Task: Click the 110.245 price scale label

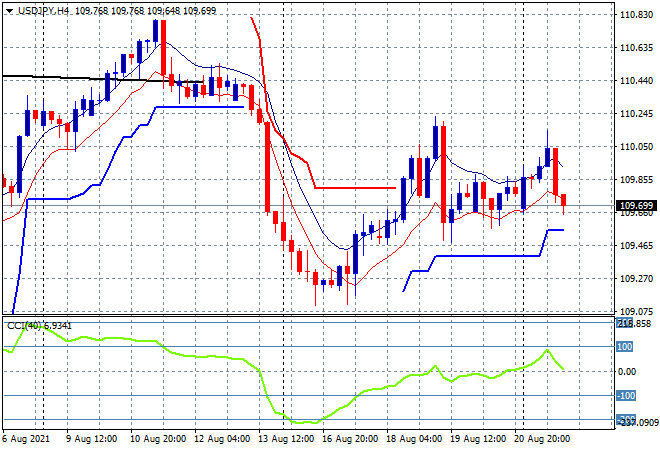Action: click(x=636, y=114)
